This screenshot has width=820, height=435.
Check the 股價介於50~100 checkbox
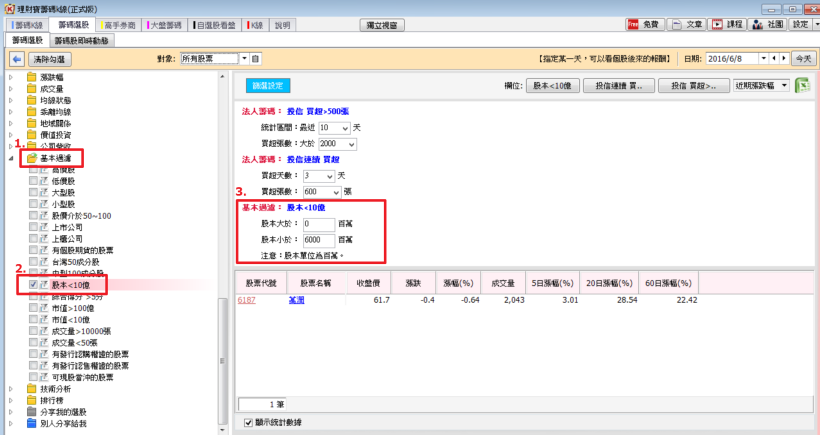(33, 215)
